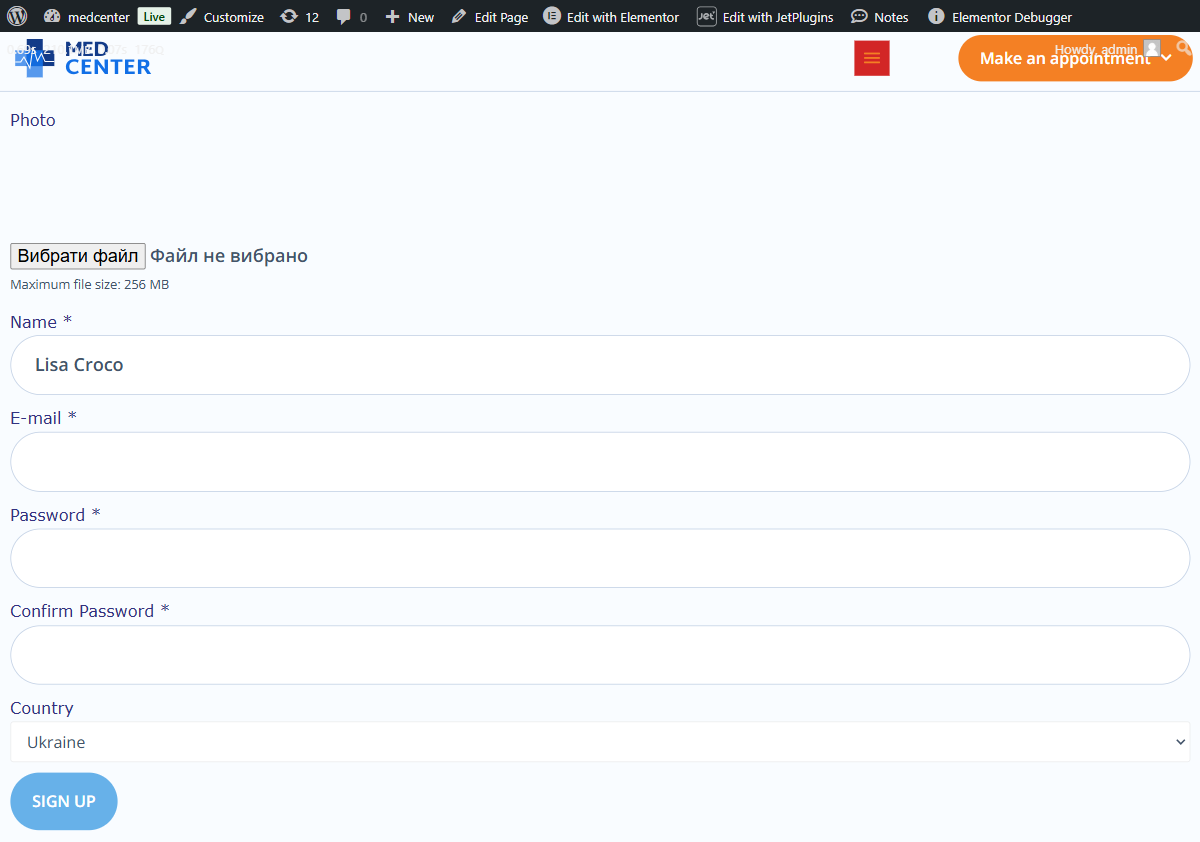Click the admin bar search magnifier

click(x=1185, y=47)
